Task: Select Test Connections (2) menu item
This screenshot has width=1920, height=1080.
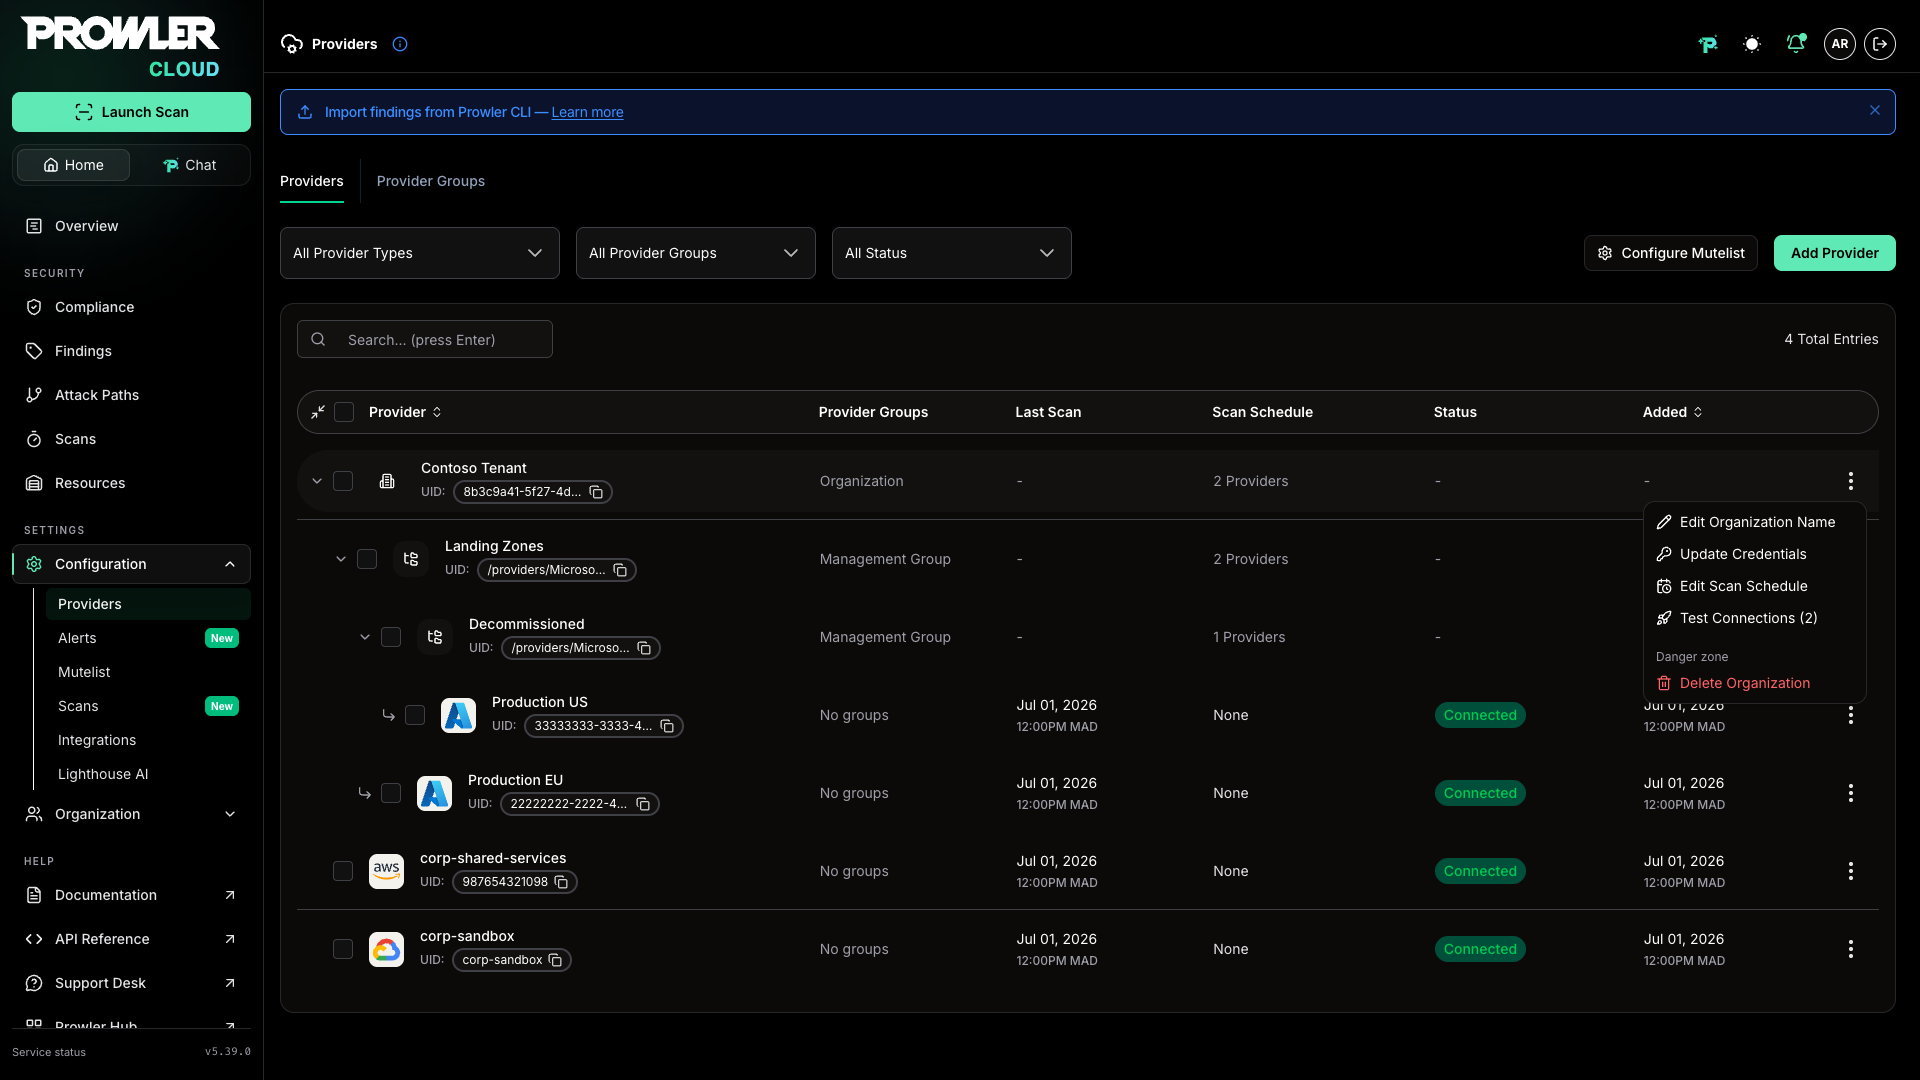Action: 1755,618
